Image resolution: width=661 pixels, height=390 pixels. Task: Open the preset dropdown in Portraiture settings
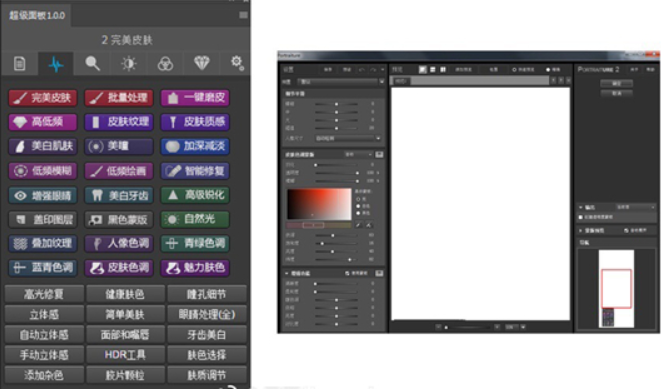341,81
